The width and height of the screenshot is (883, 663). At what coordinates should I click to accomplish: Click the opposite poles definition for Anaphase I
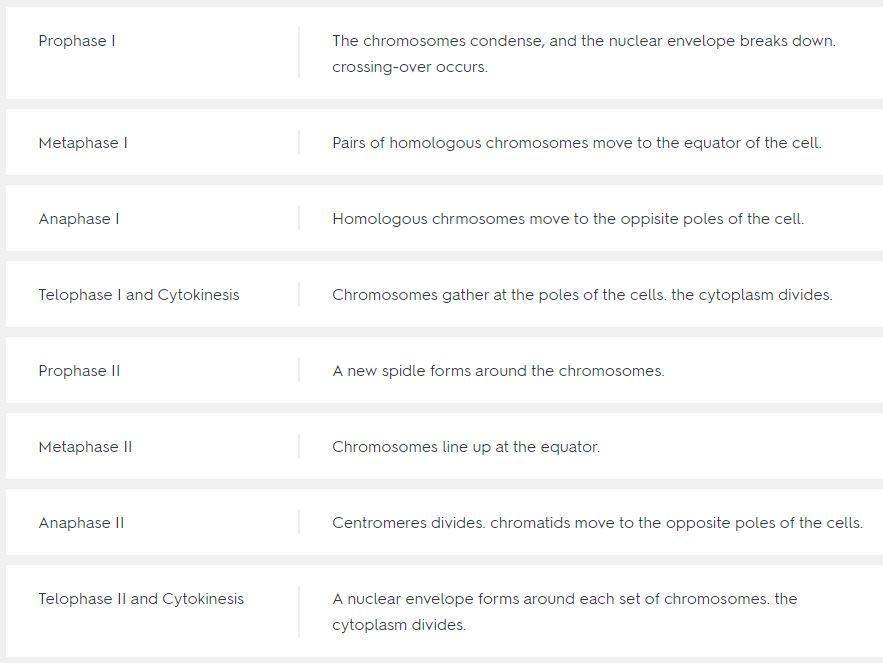tap(568, 219)
